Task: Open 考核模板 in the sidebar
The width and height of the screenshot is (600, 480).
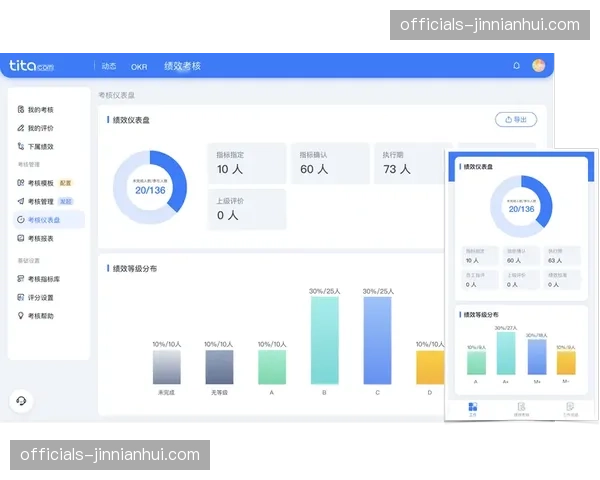Action: tap(40, 183)
